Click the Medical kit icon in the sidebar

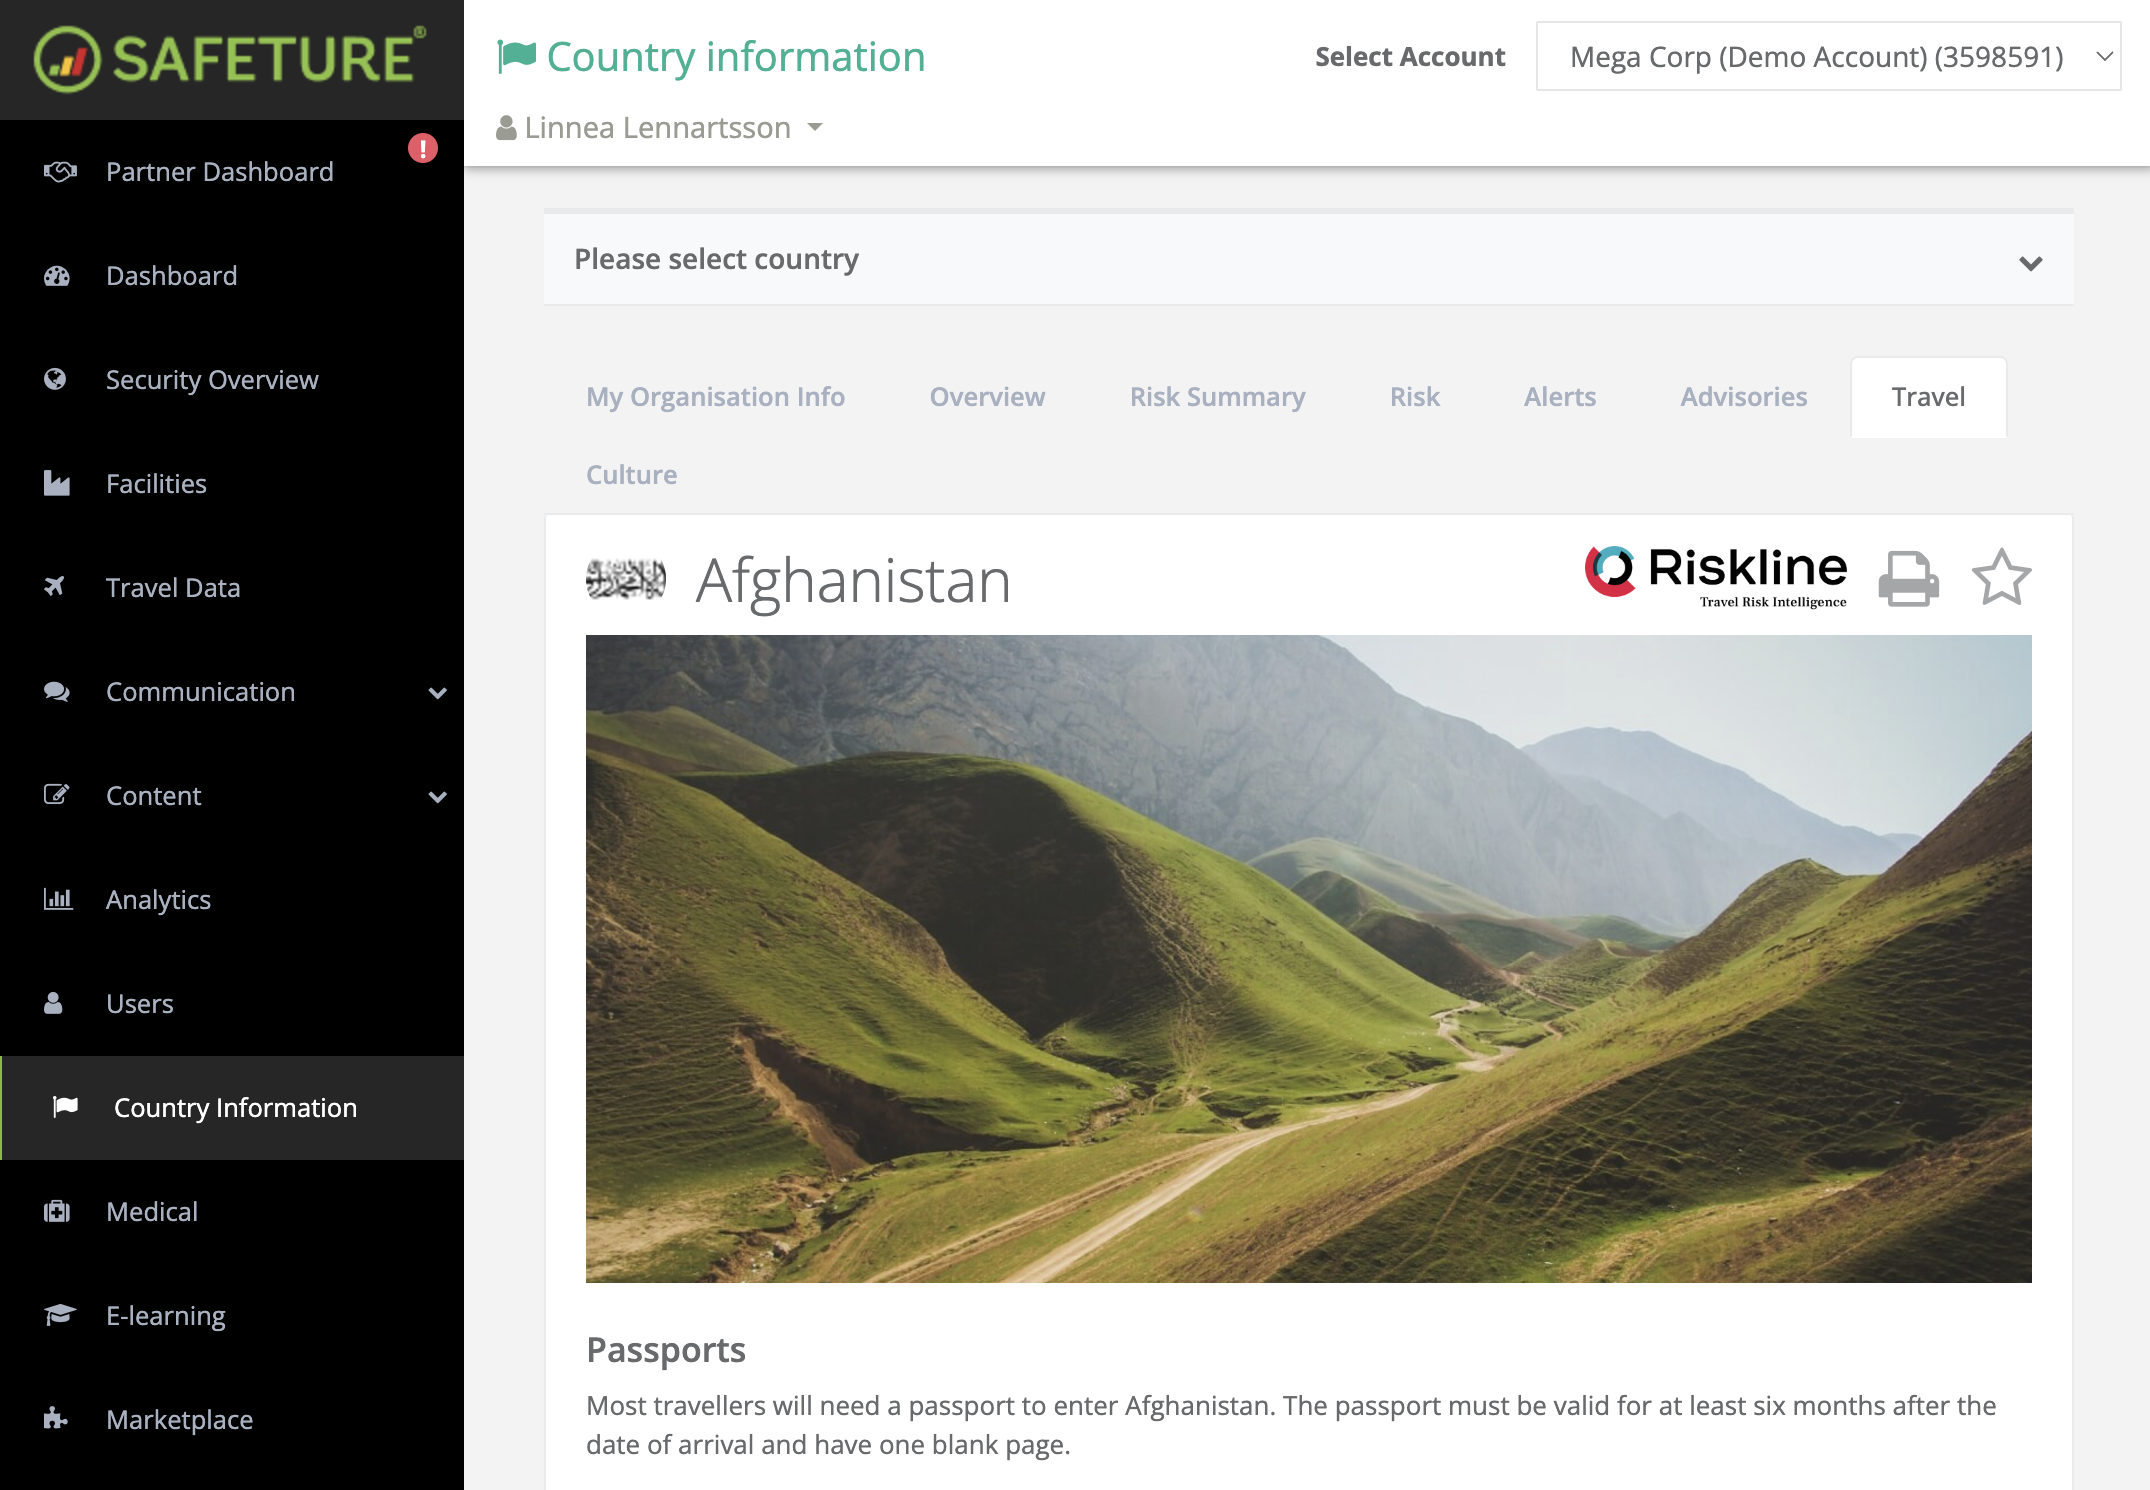point(57,1212)
